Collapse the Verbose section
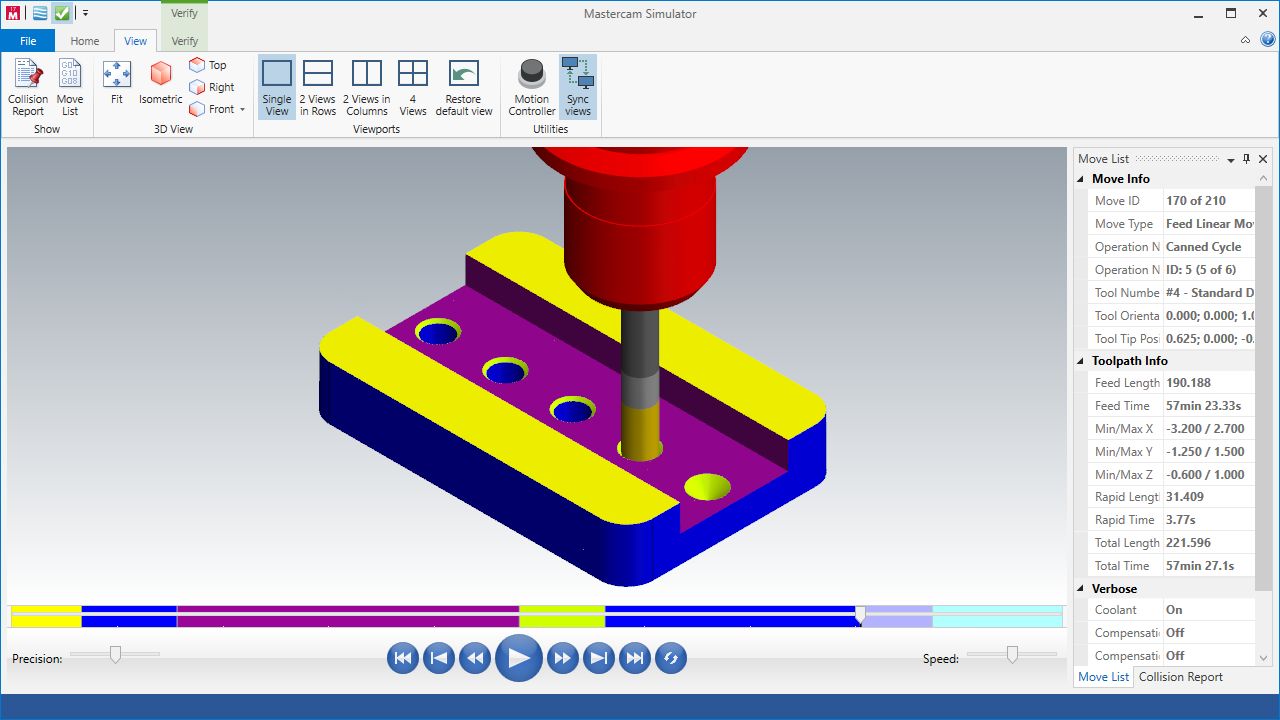The width and height of the screenshot is (1280, 720). pyautogui.click(x=1081, y=589)
